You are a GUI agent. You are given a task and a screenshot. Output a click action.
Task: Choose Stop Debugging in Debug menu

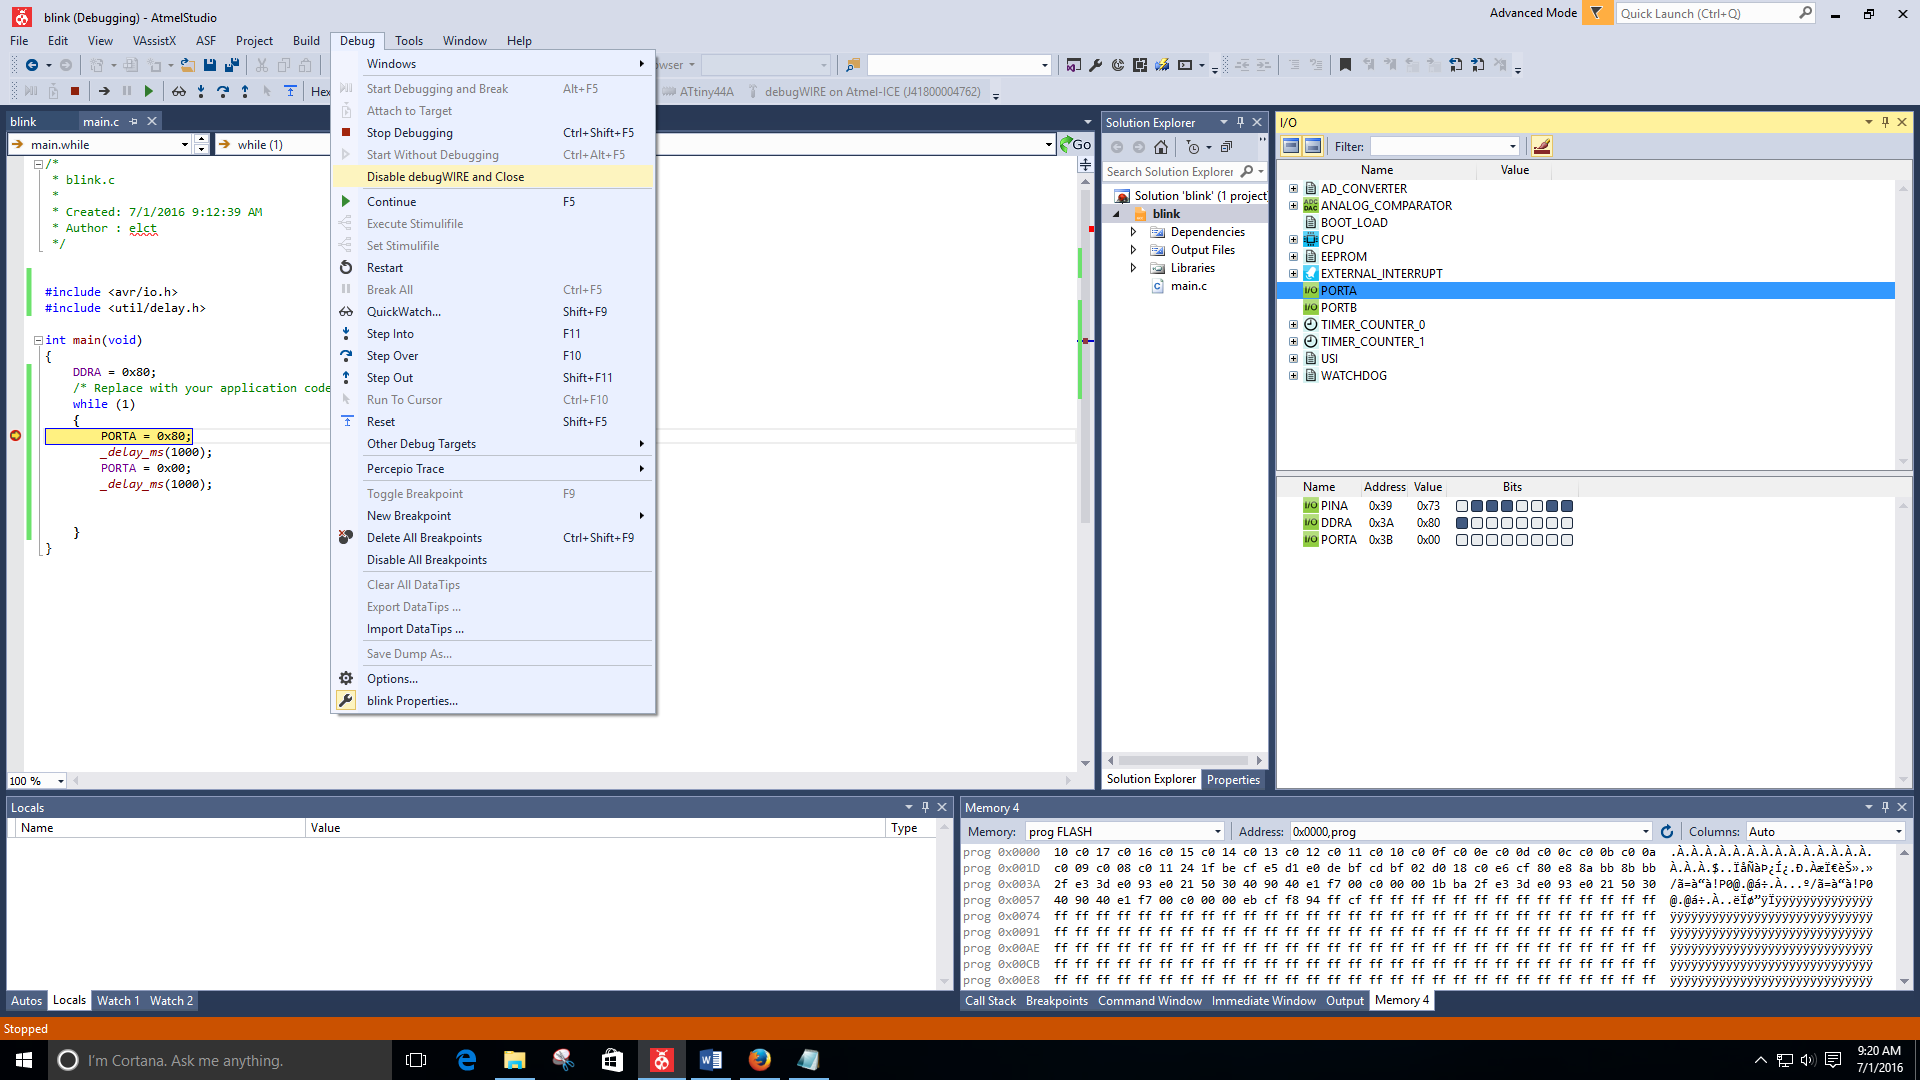tap(494, 133)
